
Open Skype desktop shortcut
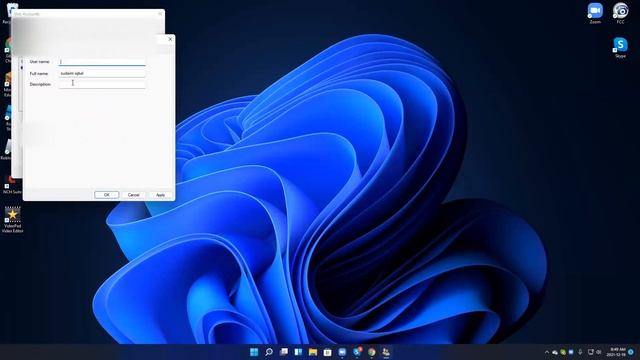(620, 47)
